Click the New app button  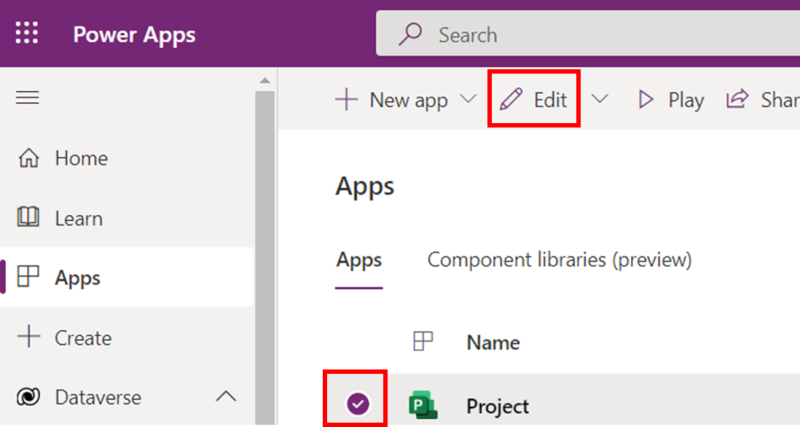pyautogui.click(x=391, y=99)
